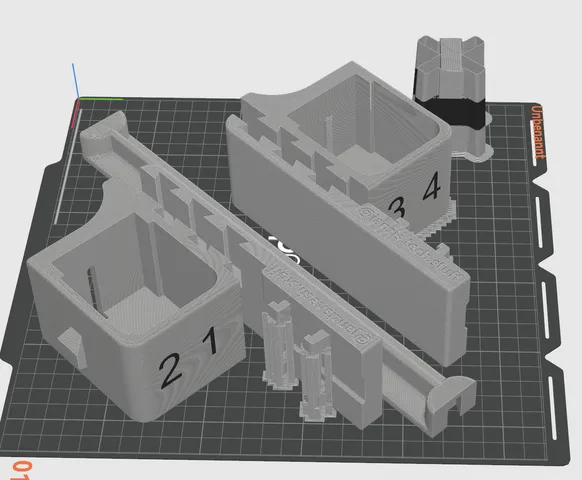The height and width of the screenshot is (480, 582).
Task: Click the black band on the prime tower
Action: pos(449,111)
